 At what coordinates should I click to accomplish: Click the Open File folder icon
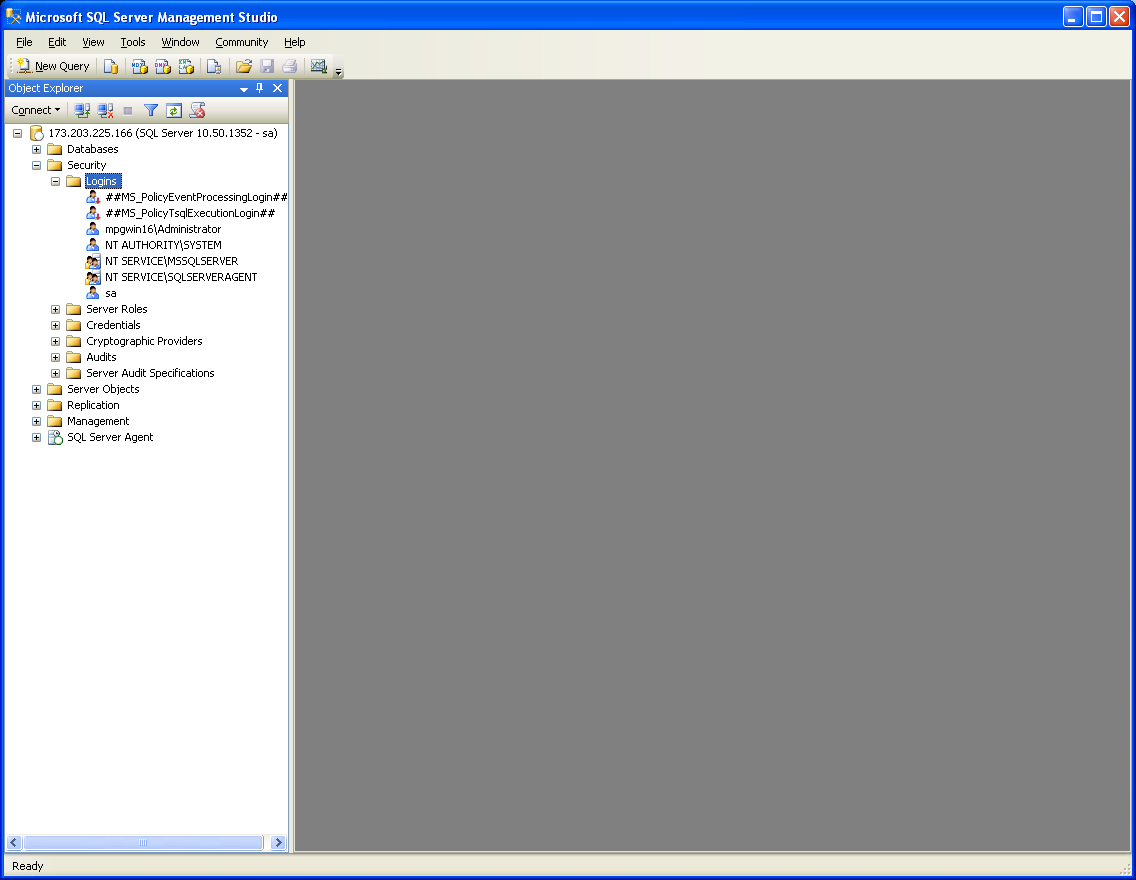243,67
